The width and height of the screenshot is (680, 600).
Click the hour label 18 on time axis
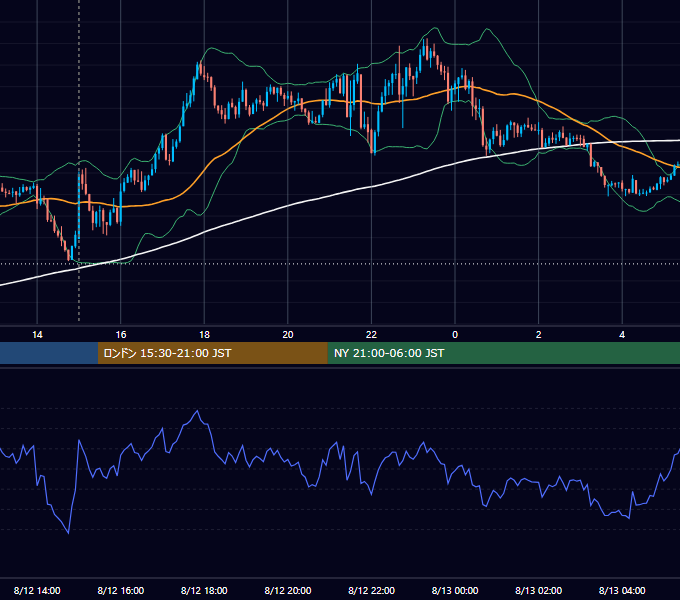point(204,335)
